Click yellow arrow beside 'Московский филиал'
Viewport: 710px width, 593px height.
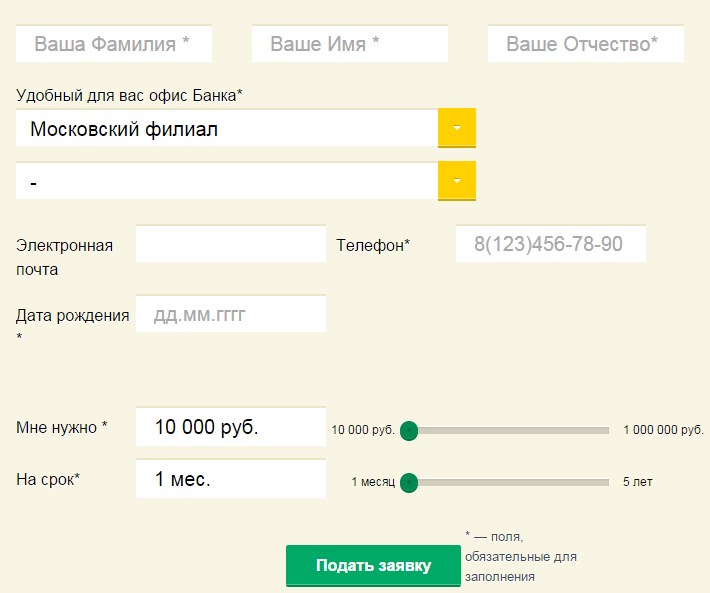[x=457, y=129]
